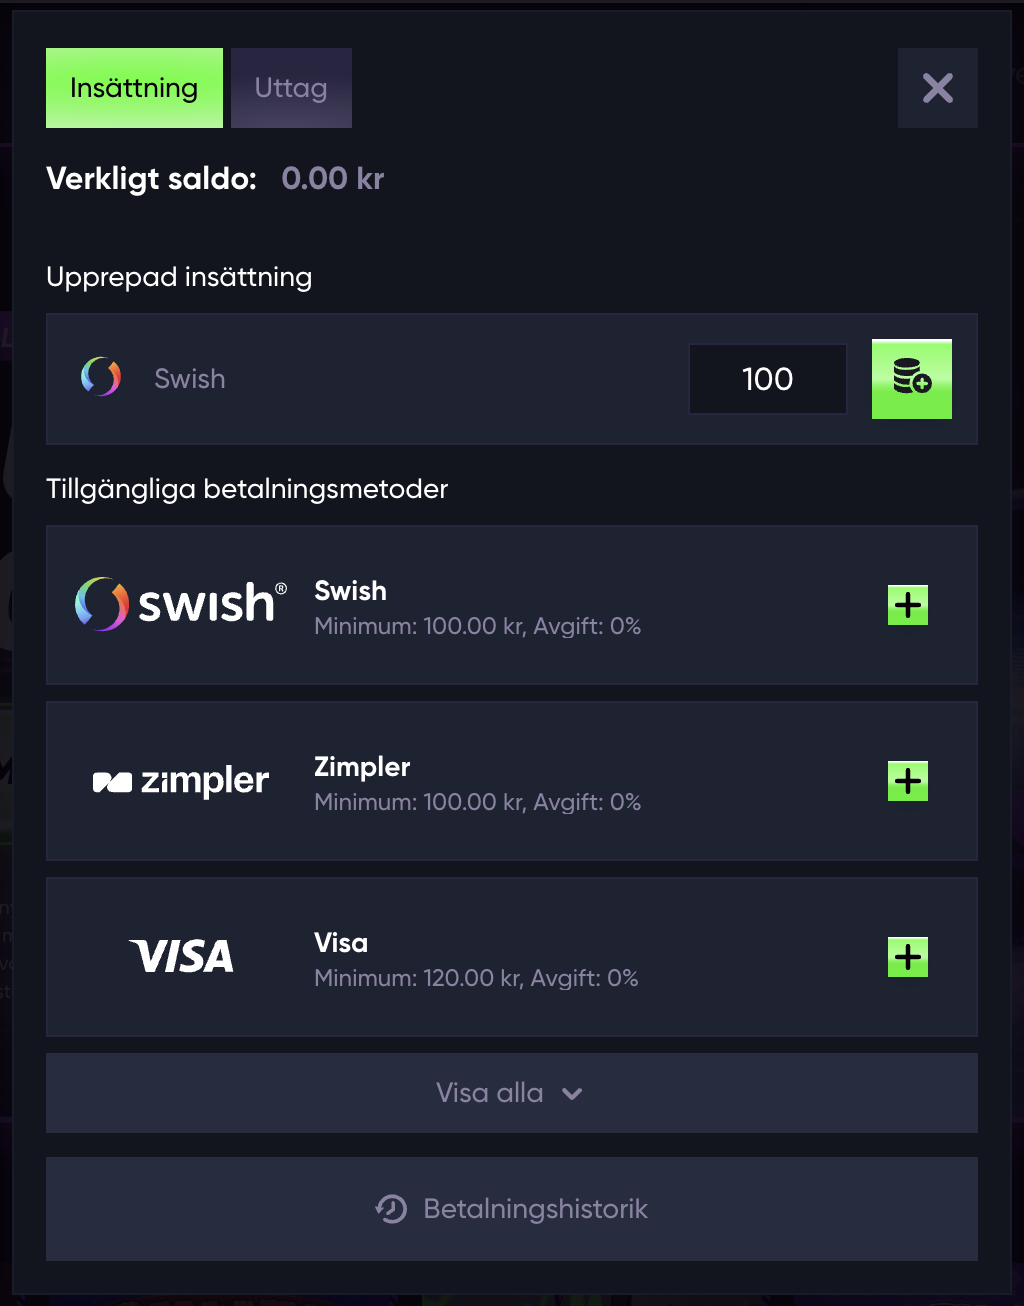Click the Verkligt saldo amount
Viewport: 1024px width, 1306px height.
coord(333,179)
